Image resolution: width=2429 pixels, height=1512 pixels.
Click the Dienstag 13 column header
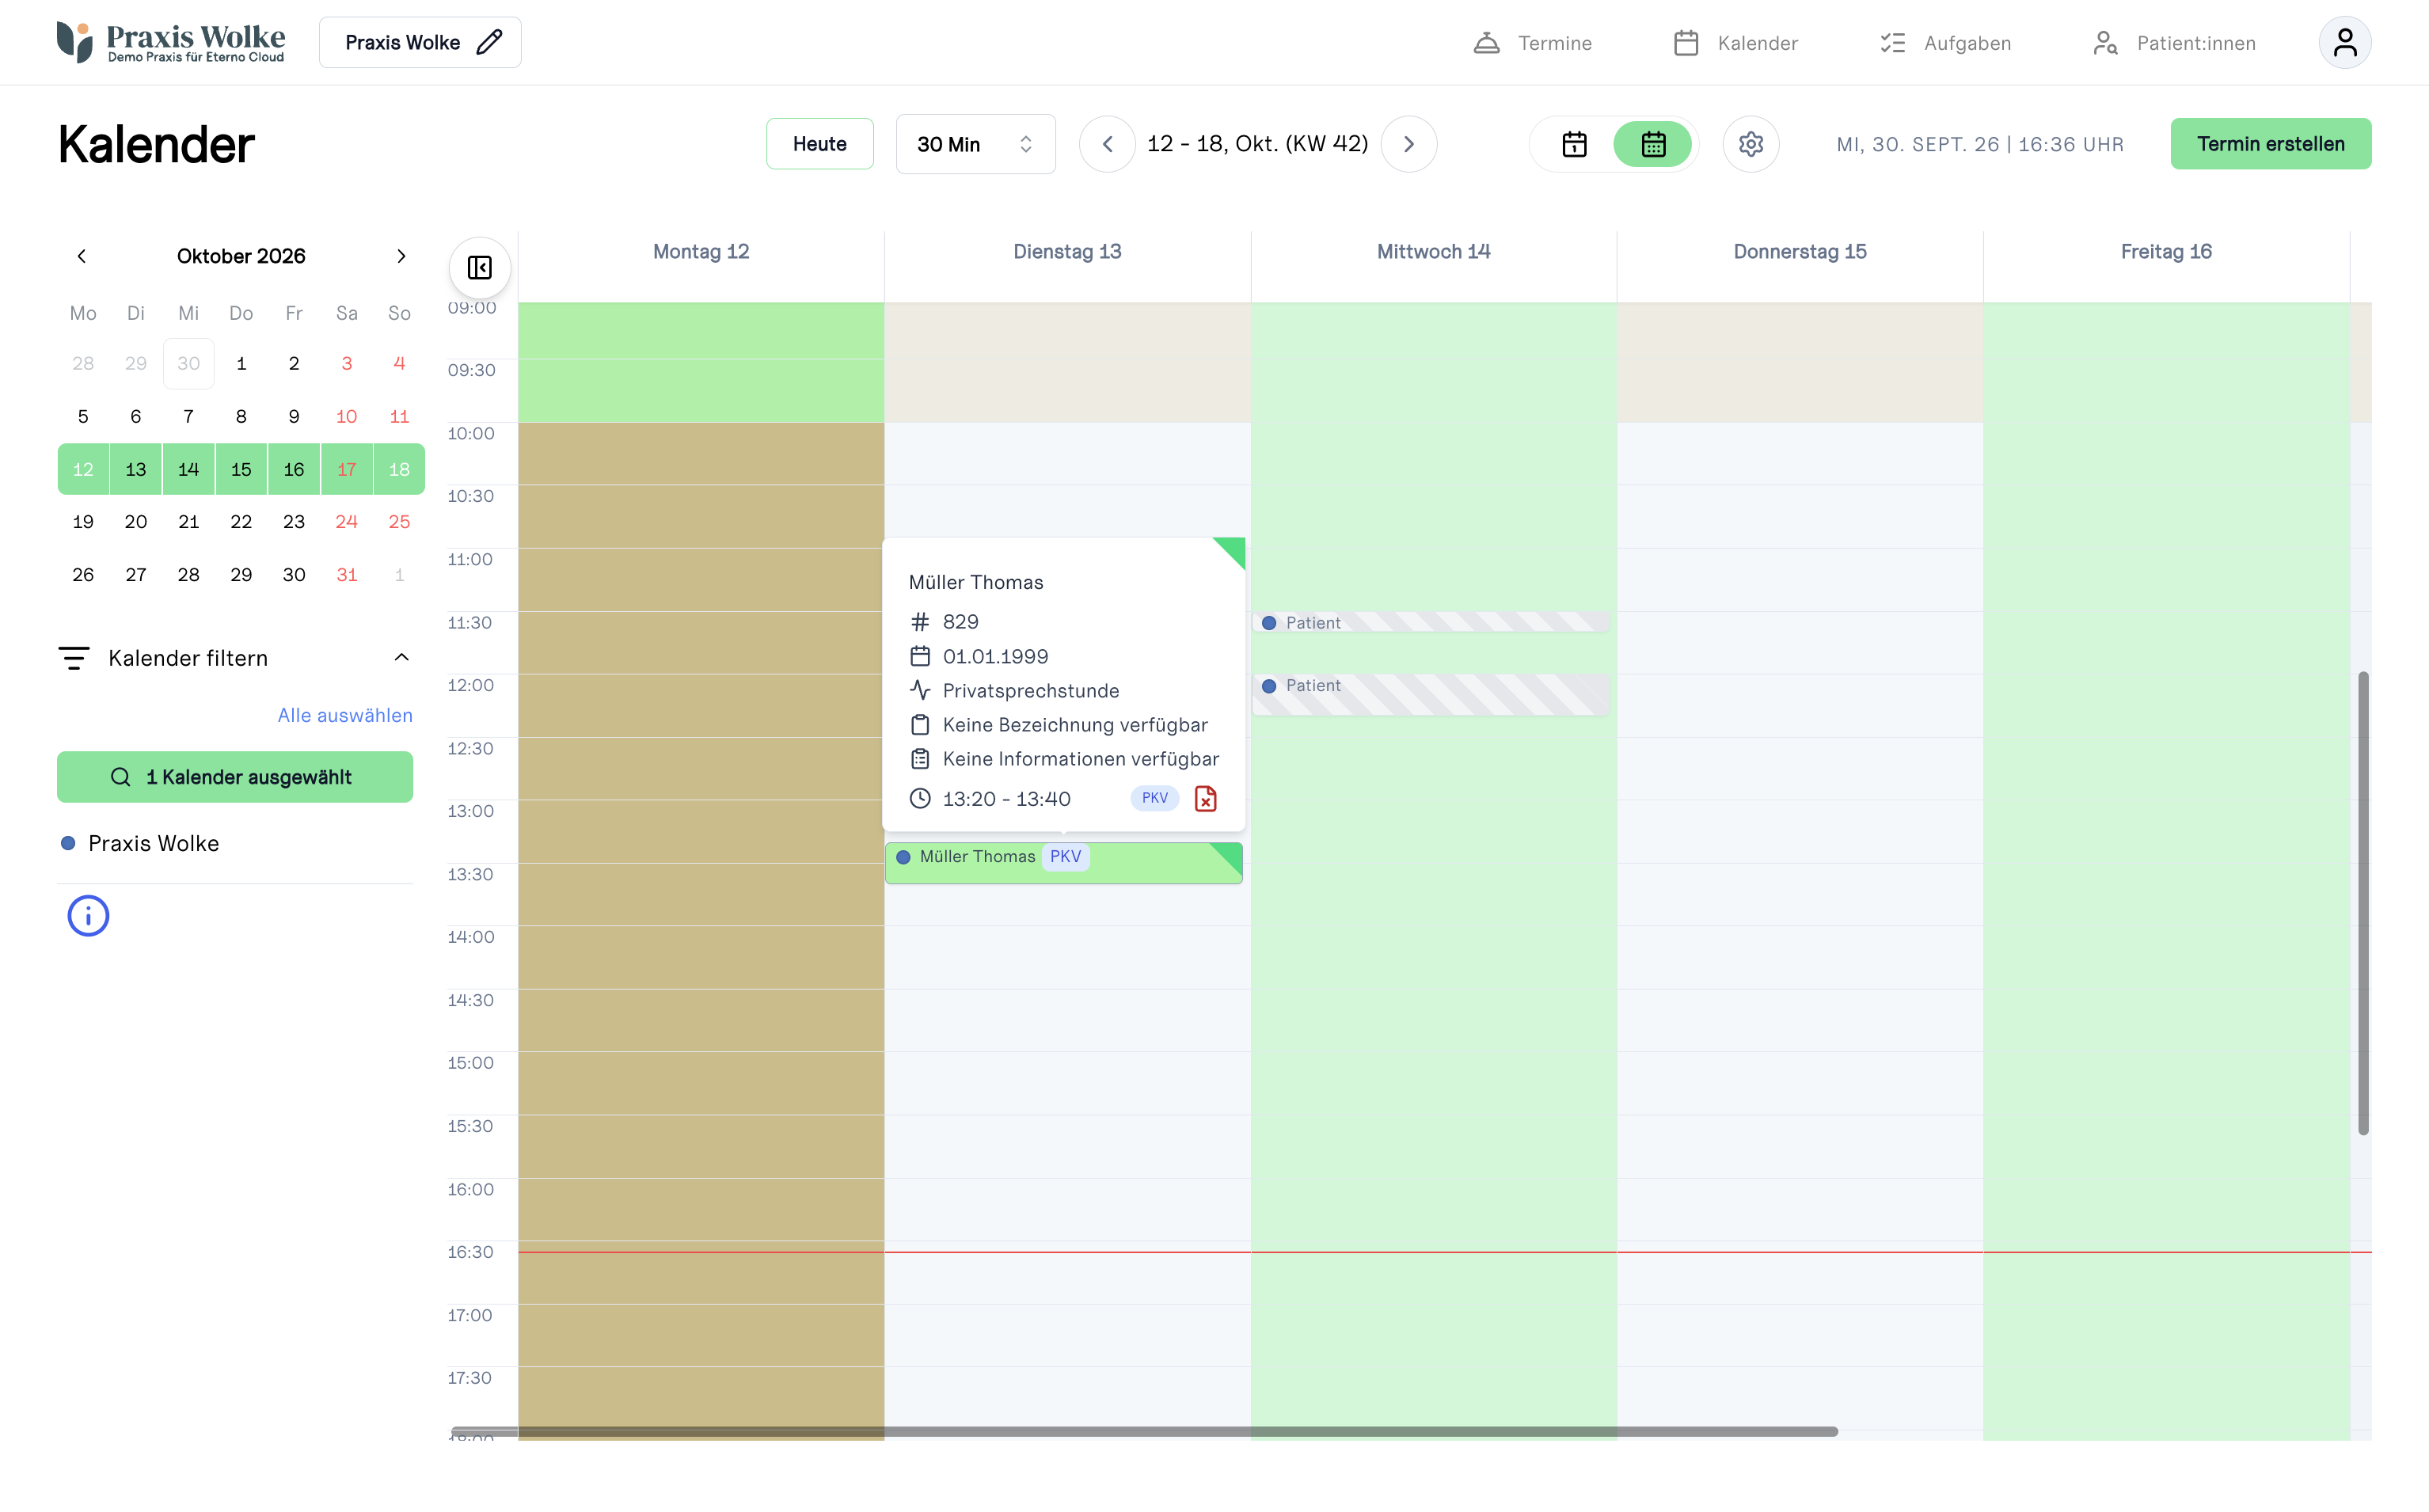tap(1067, 252)
